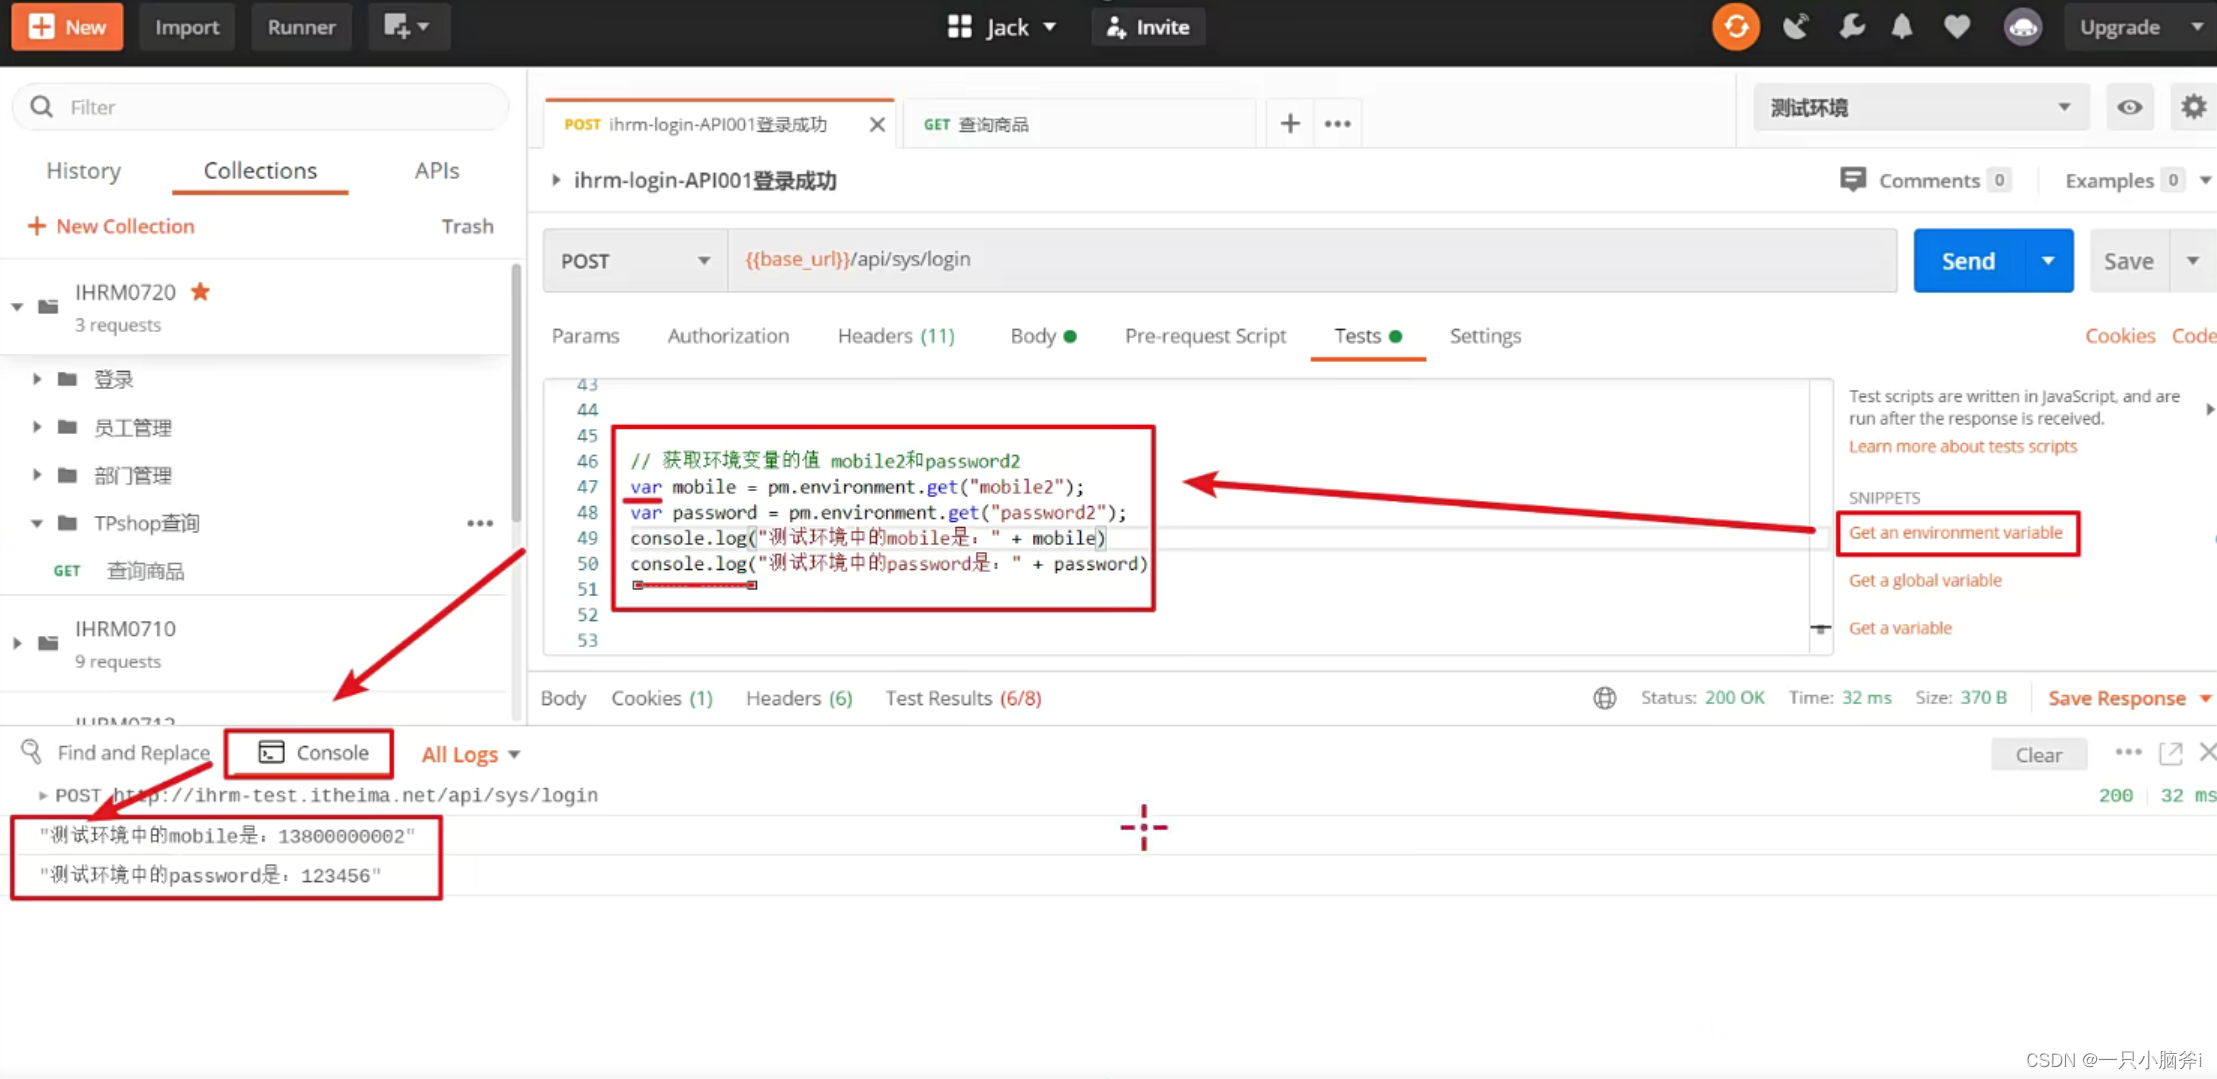Click the workspace grid icon beside Jack
Screen dimensions: 2217x1079
959,27
